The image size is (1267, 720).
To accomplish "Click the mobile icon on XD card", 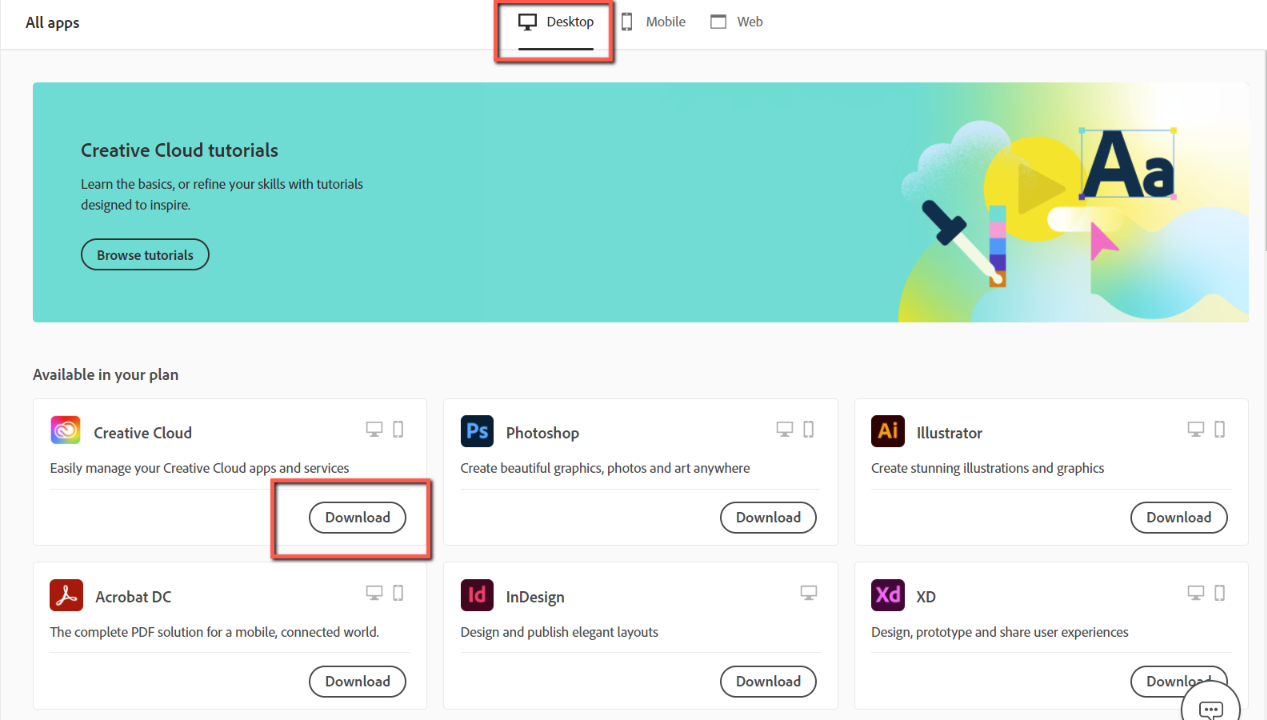I will coord(1220,592).
